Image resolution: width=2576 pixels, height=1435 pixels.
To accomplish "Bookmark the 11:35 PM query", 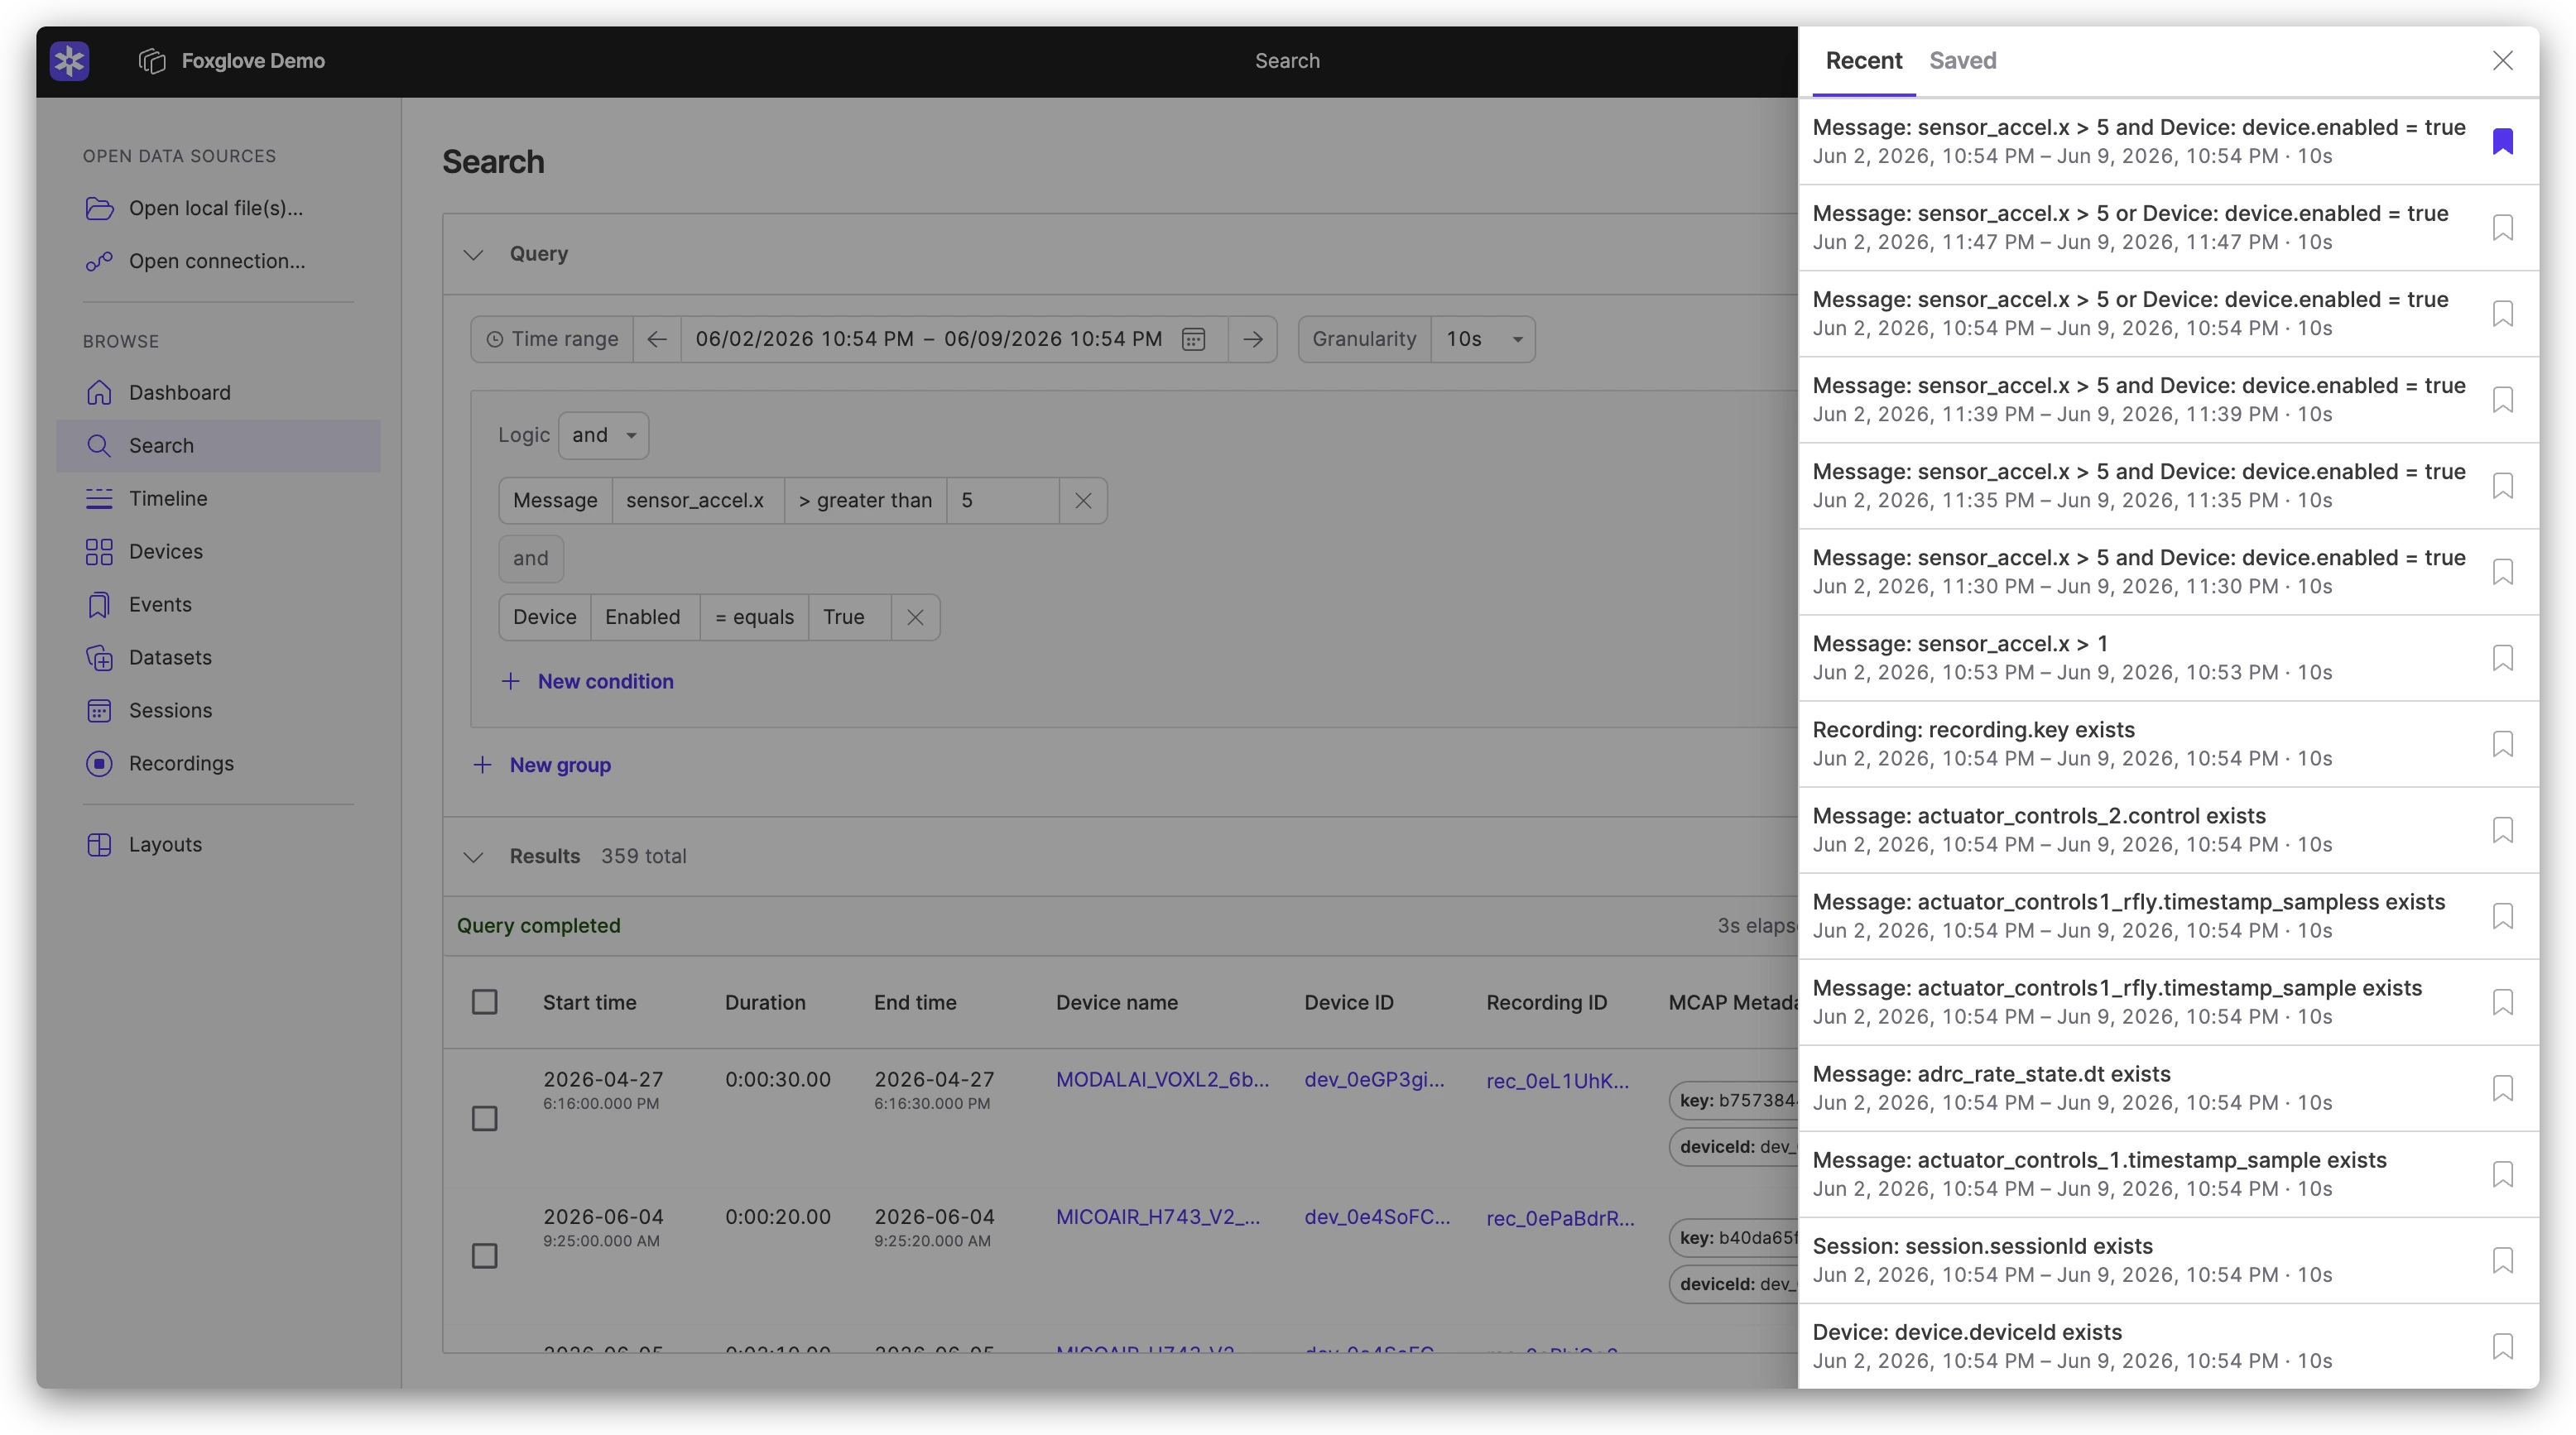I will (2502, 485).
